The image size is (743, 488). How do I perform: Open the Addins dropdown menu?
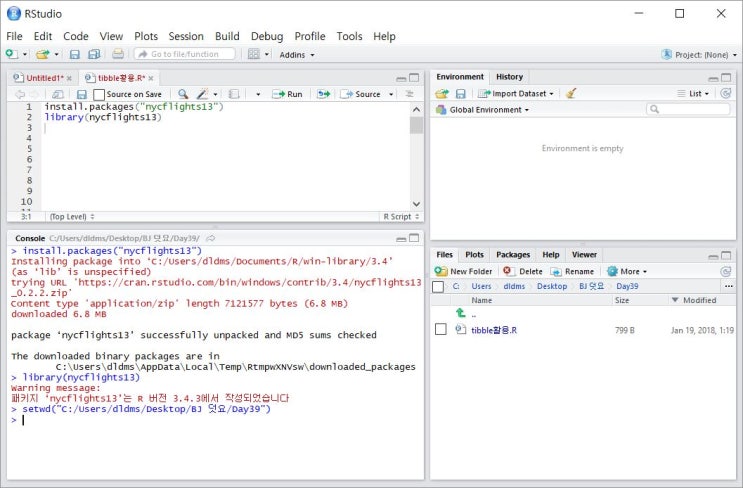pyautogui.click(x=297, y=55)
